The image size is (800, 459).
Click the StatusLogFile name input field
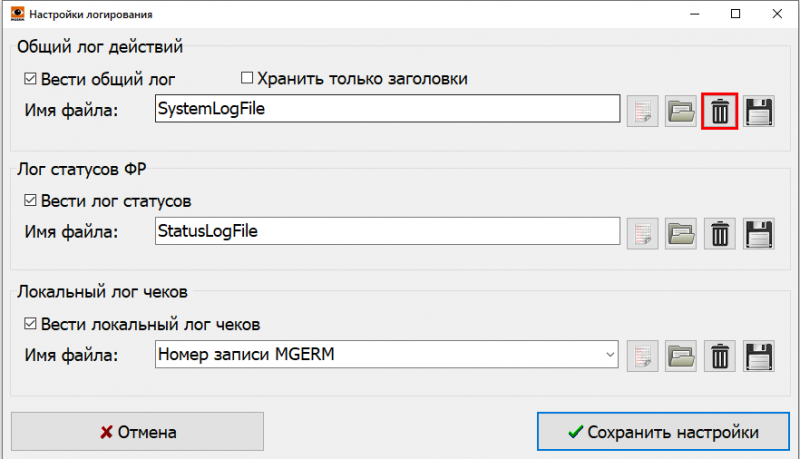point(388,231)
